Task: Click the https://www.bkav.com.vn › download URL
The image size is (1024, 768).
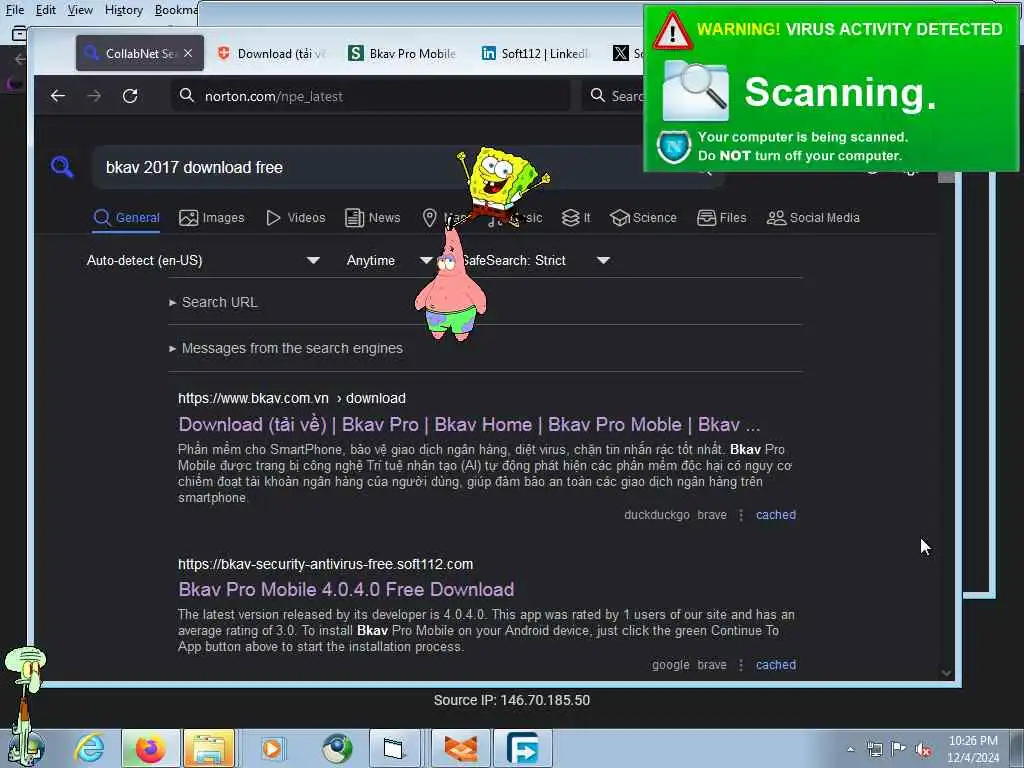Action: [292, 398]
